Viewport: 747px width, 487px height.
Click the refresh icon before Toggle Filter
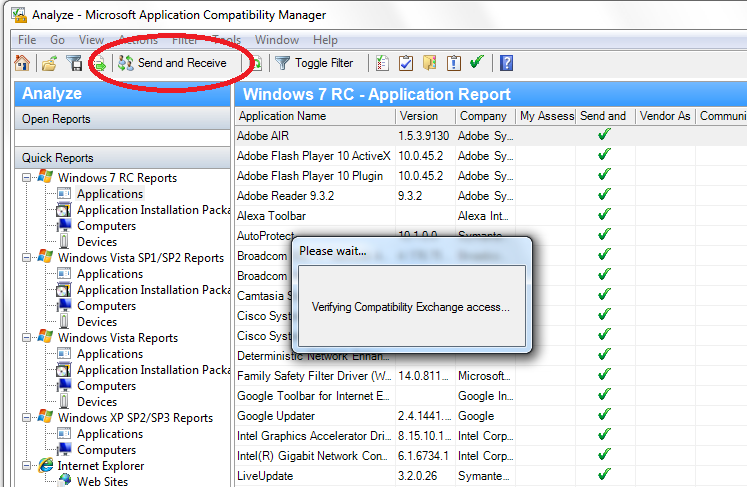tap(256, 63)
